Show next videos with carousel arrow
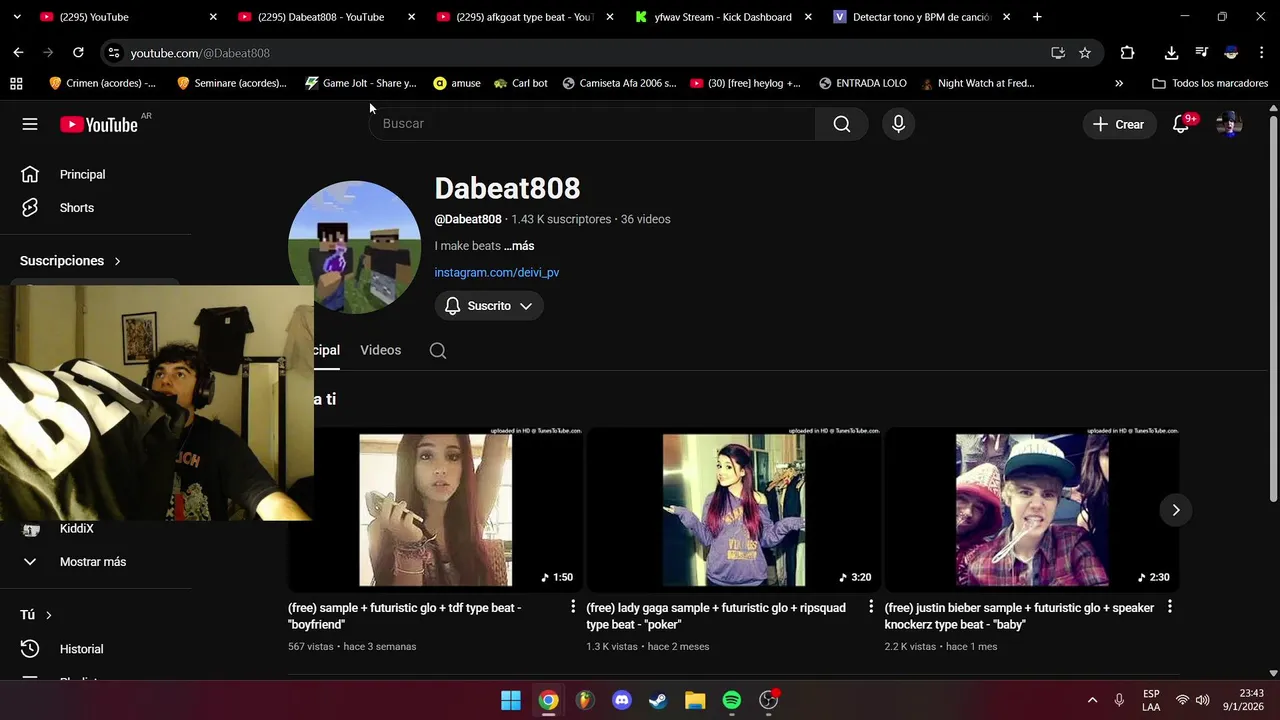The width and height of the screenshot is (1280, 720). point(1176,510)
